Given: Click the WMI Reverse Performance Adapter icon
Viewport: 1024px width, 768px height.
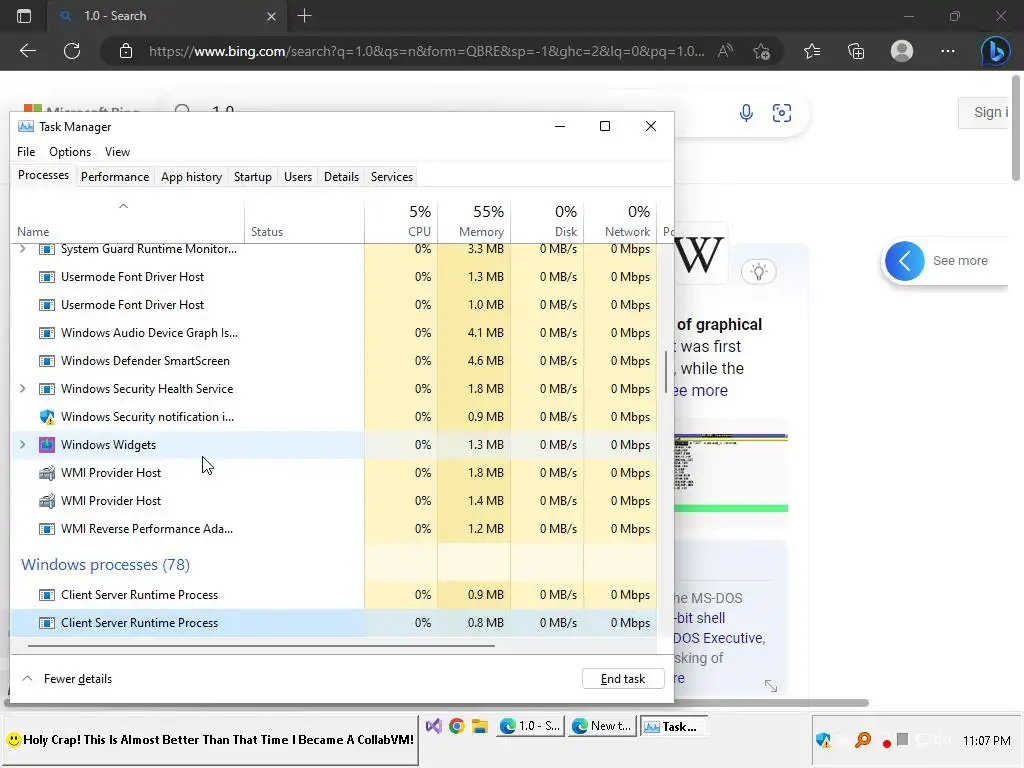Looking at the screenshot, I should click(46, 529).
